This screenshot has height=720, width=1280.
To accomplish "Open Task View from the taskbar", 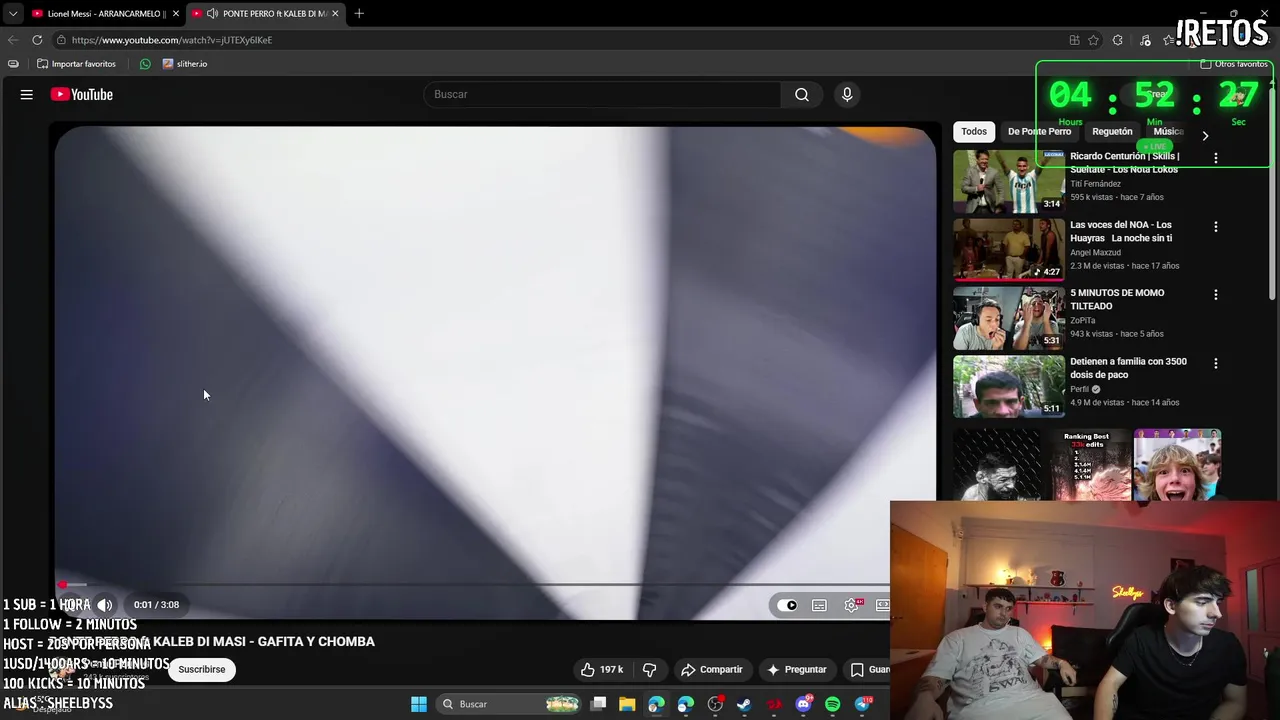I will tap(598, 704).
